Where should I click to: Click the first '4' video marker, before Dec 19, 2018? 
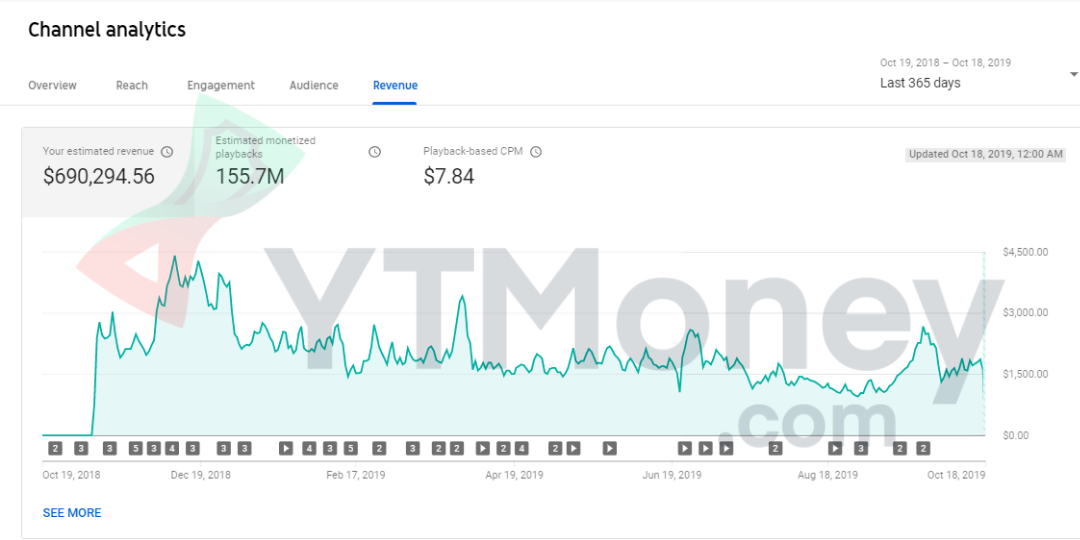[x=172, y=449]
